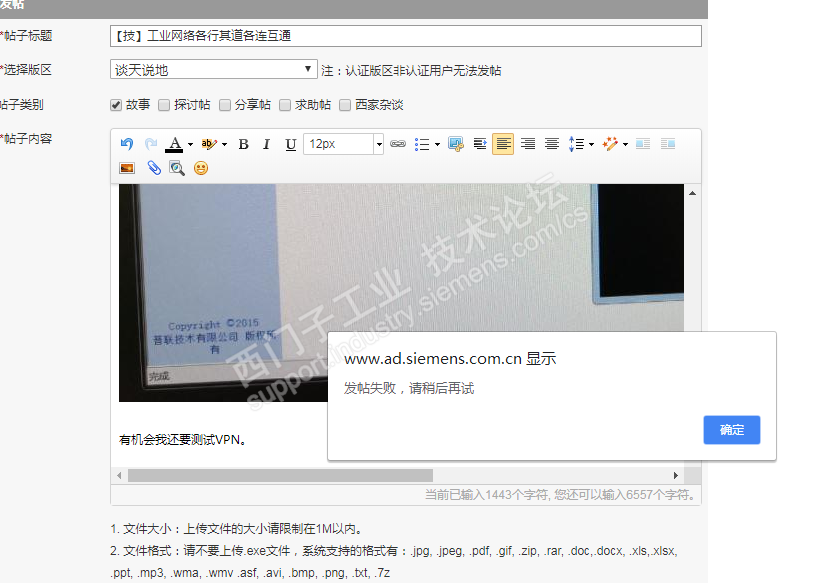Open the 谈天说地 forum section dropdown

213,70
